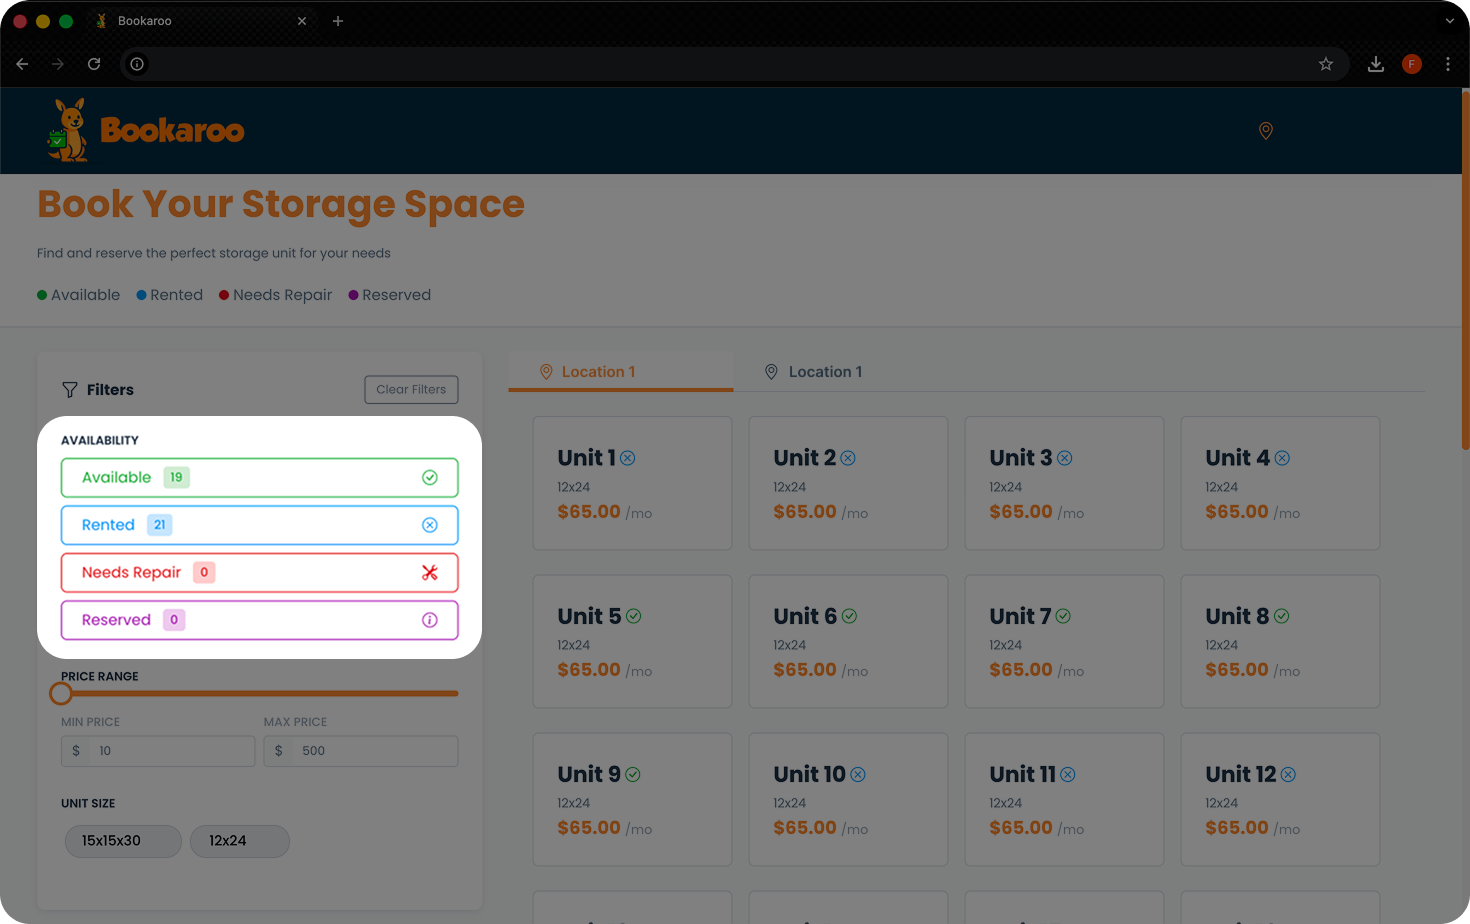
Task: Click the browser downloads icon
Action: click(1376, 63)
